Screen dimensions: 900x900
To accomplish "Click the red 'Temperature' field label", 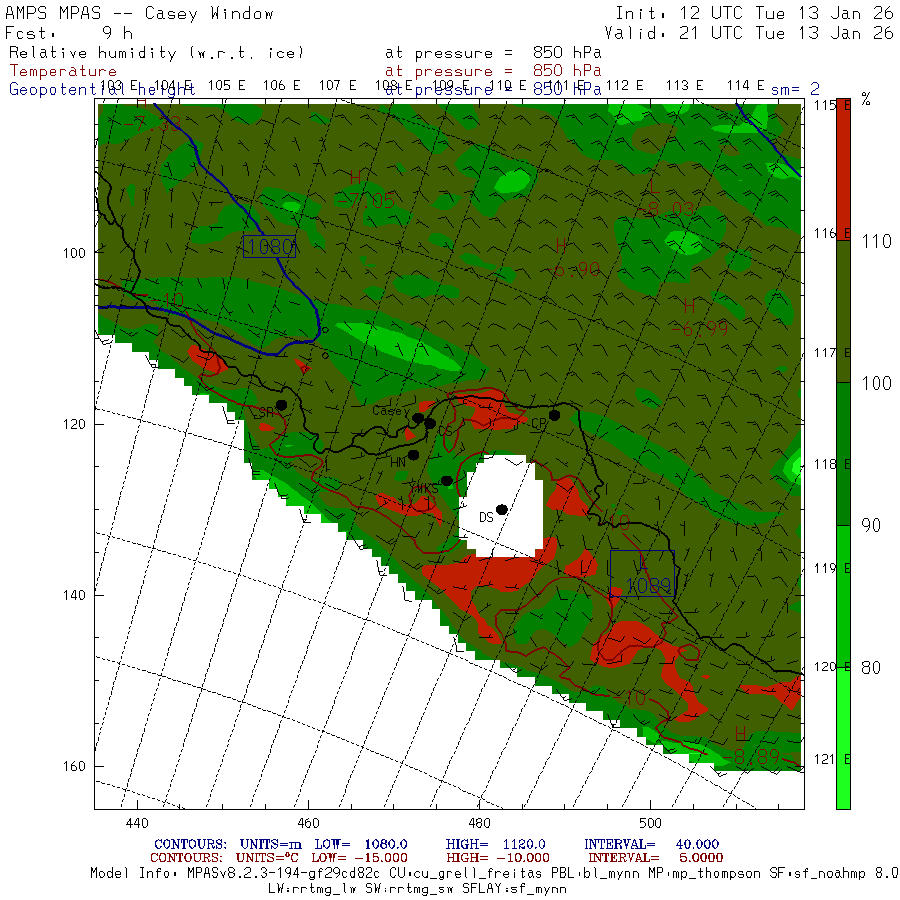I will [63, 71].
